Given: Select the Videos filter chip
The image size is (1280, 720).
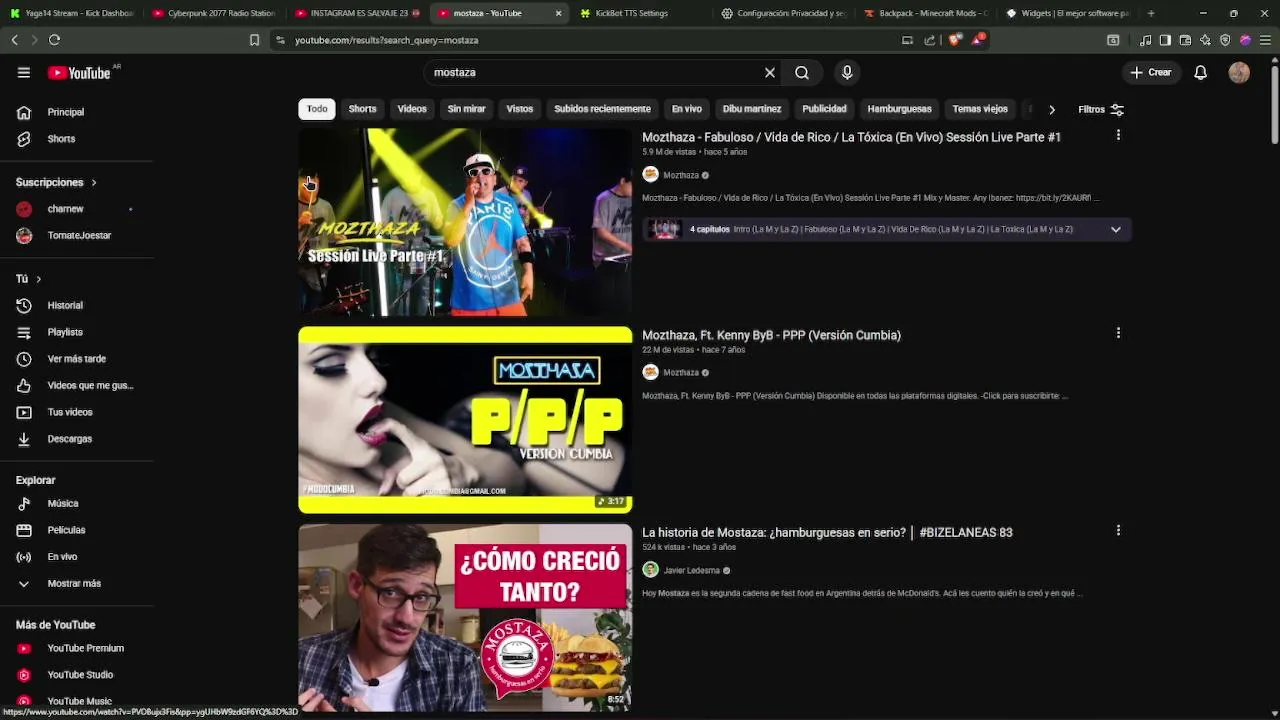Looking at the screenshot, I should [x=412, y=109].
